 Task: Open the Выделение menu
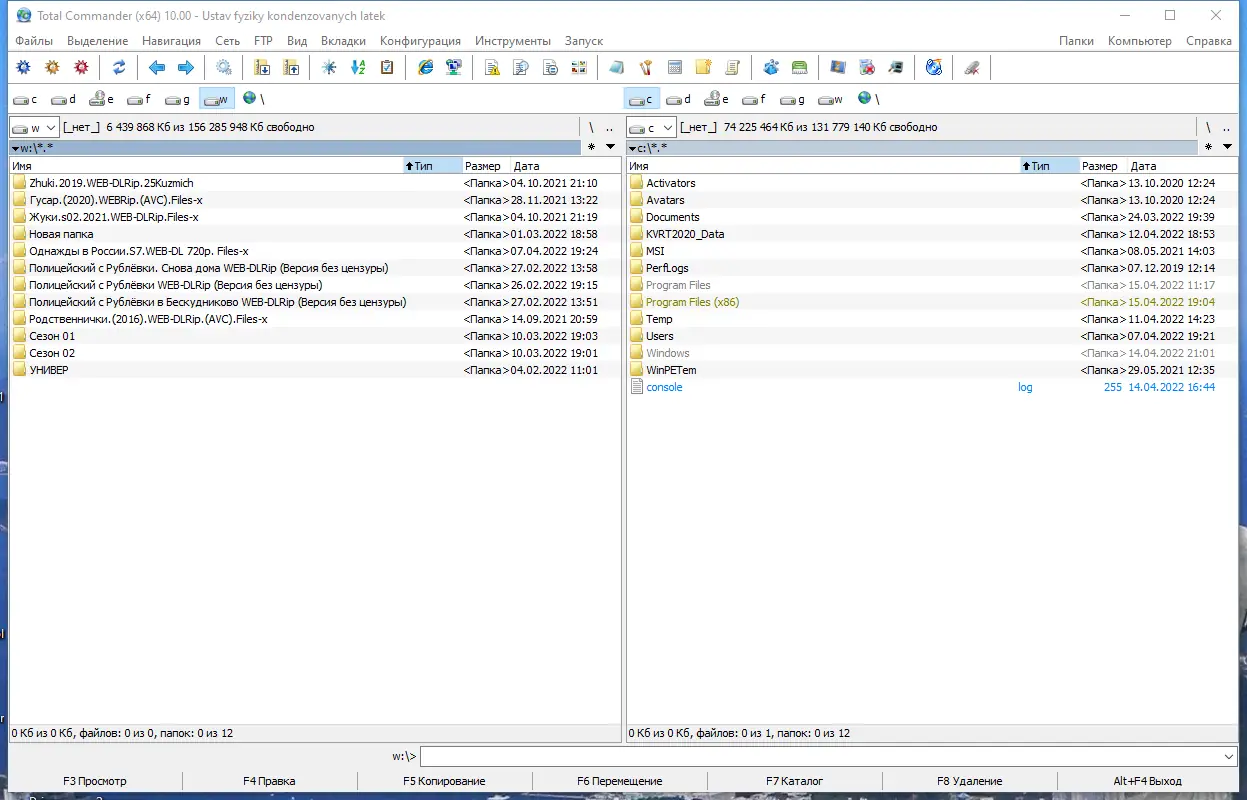point(97,41)
